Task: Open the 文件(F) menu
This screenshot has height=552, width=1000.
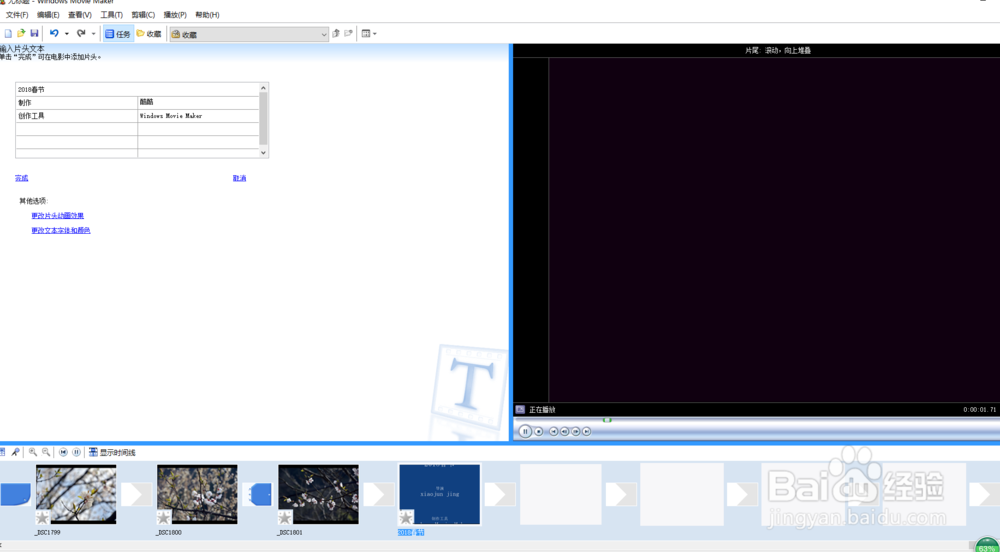Action: [17, 15]
